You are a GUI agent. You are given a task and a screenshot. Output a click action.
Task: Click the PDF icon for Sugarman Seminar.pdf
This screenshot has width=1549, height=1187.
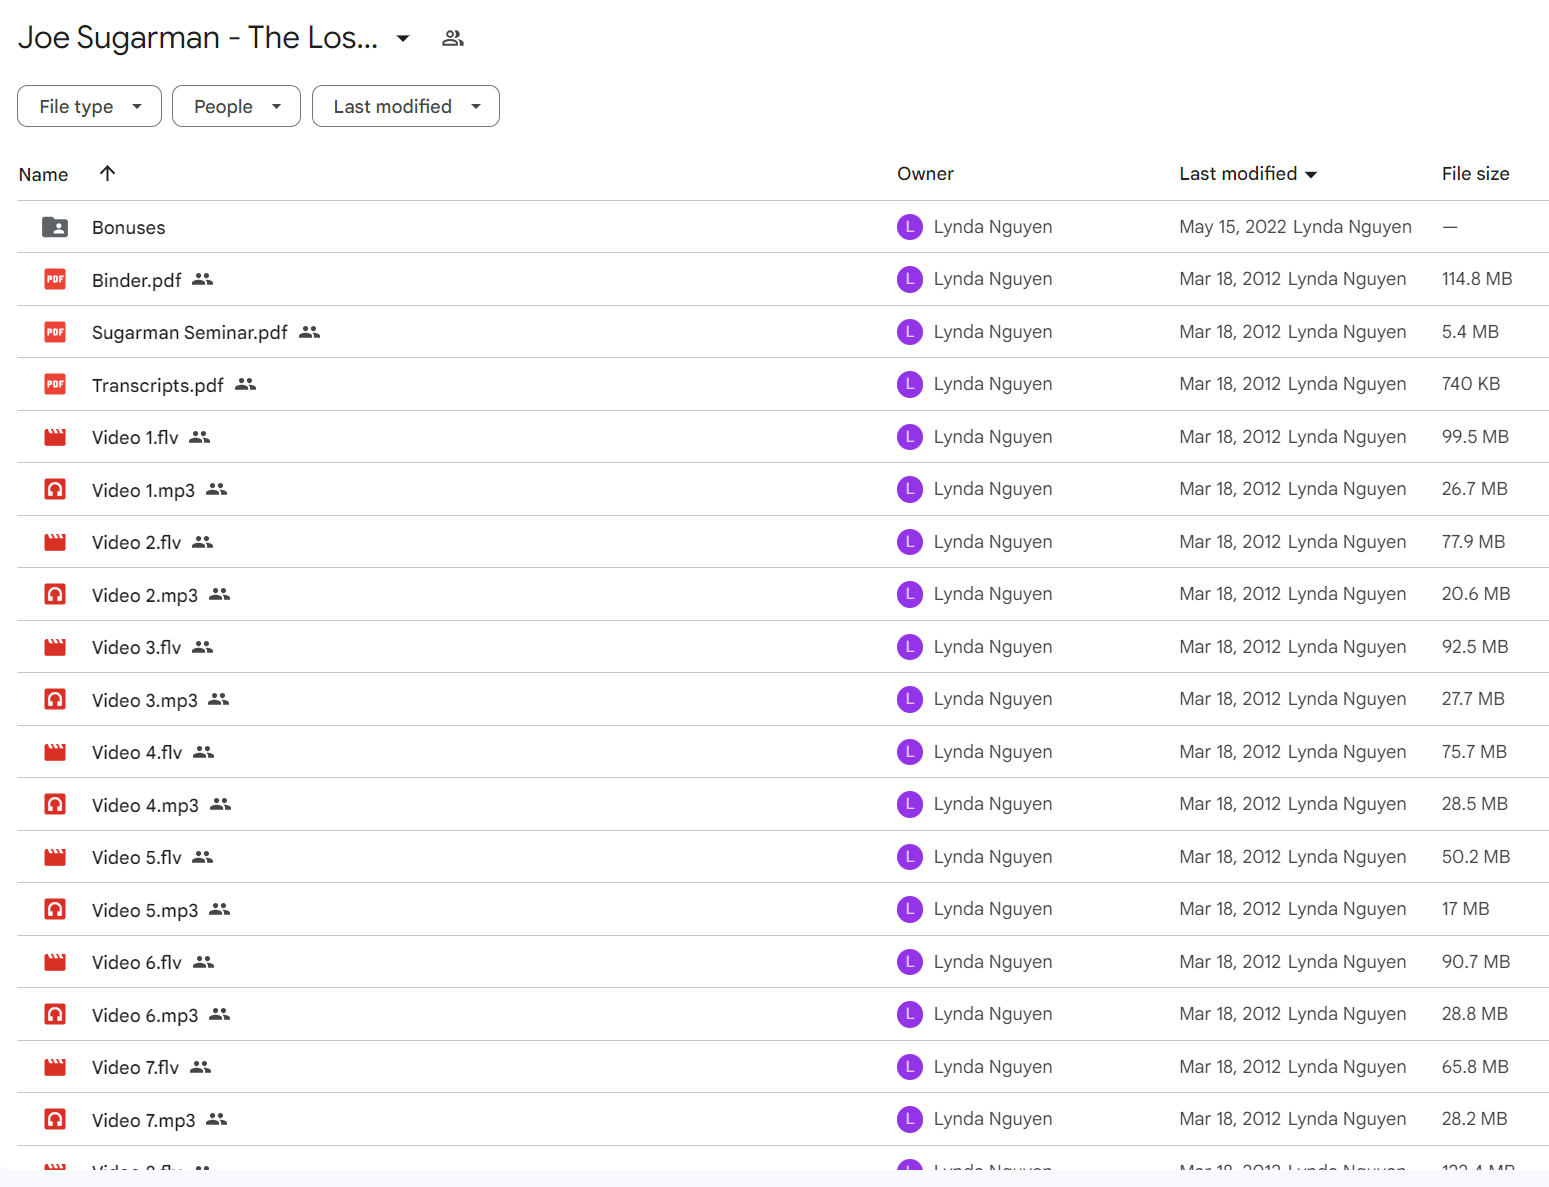(x=55, y=332)
